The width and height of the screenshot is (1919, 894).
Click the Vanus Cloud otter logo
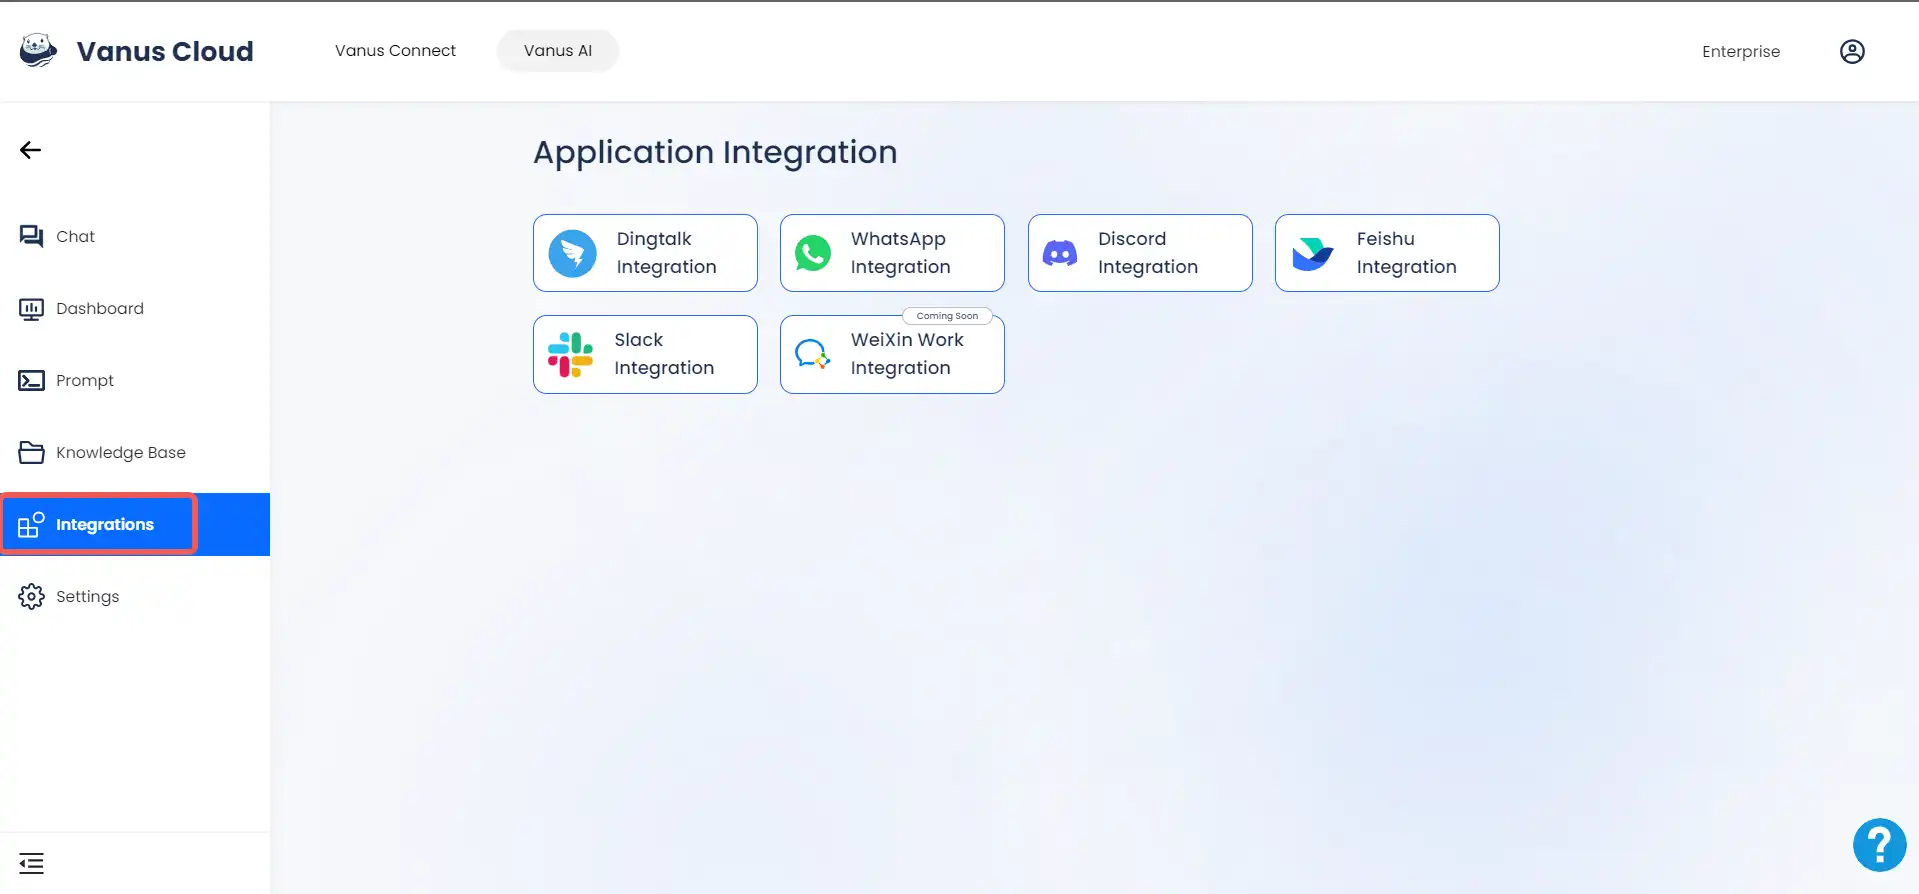coord(38,50)
